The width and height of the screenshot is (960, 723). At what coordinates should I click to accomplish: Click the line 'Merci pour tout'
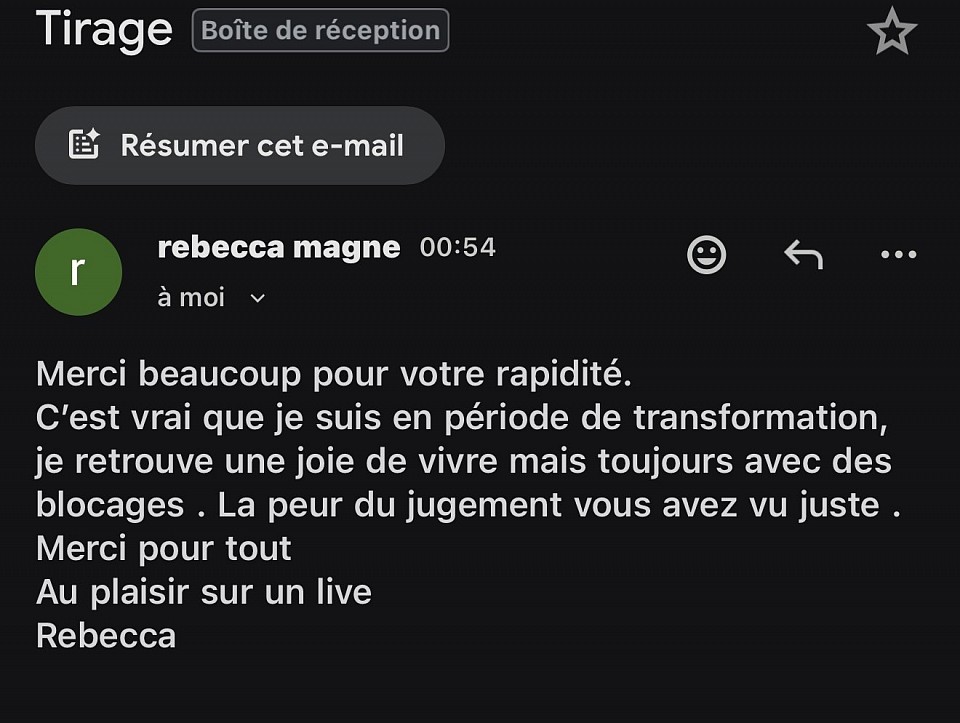coord(164,548)
